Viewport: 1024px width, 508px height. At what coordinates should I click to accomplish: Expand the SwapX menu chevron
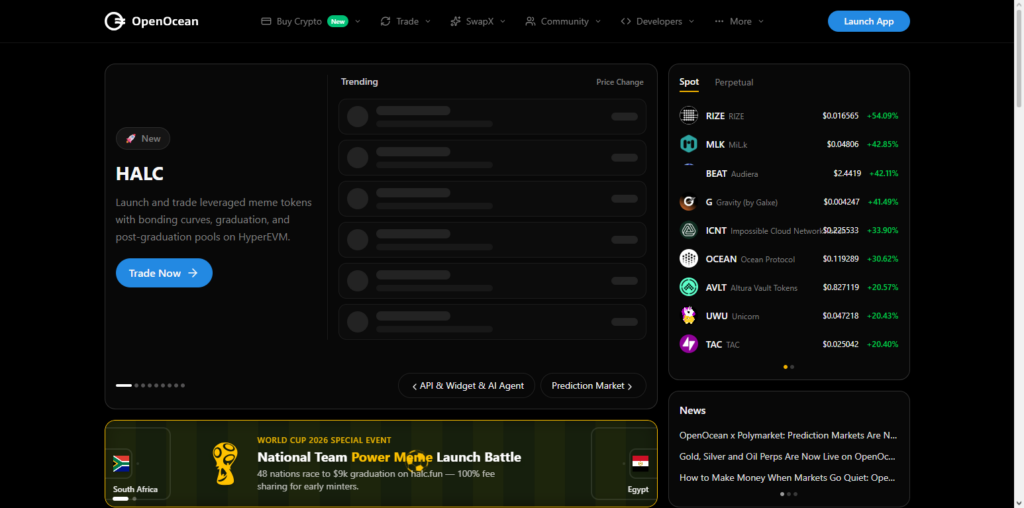coord(502,22)
